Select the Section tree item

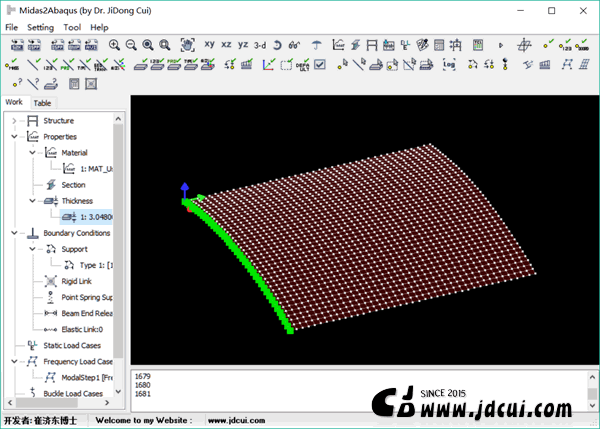[x=73, y=185]
